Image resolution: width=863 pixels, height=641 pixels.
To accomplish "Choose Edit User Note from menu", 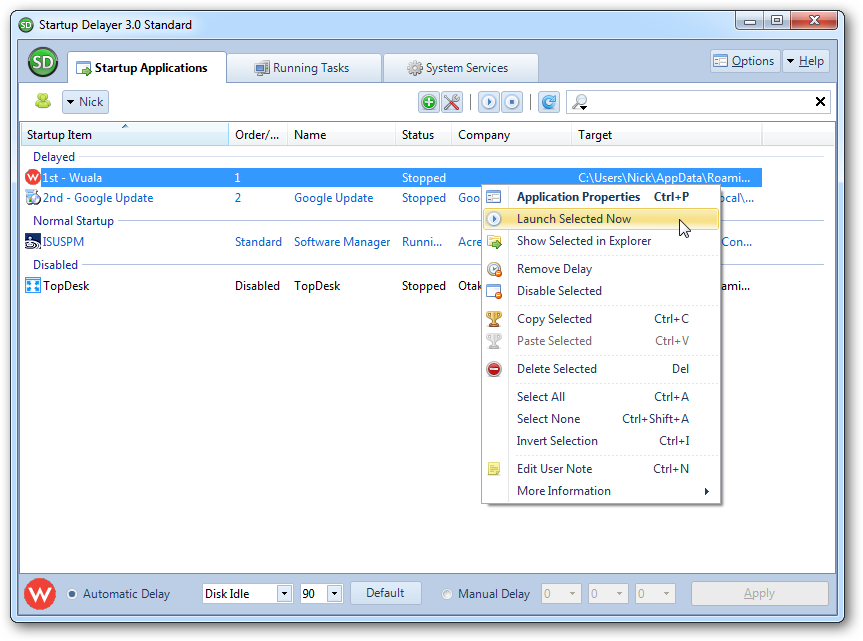I will pyautogui.click(x=601, y=469).
